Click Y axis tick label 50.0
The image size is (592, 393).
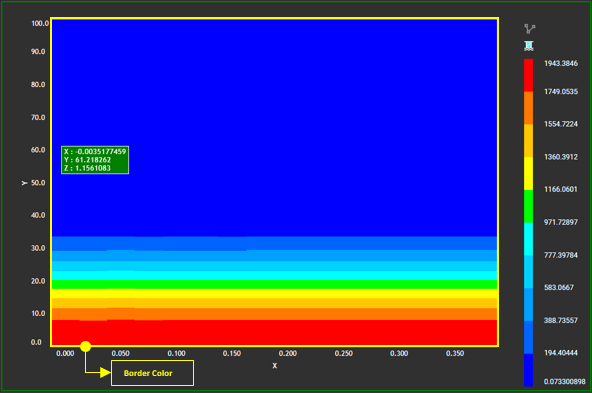coord(38,183)
